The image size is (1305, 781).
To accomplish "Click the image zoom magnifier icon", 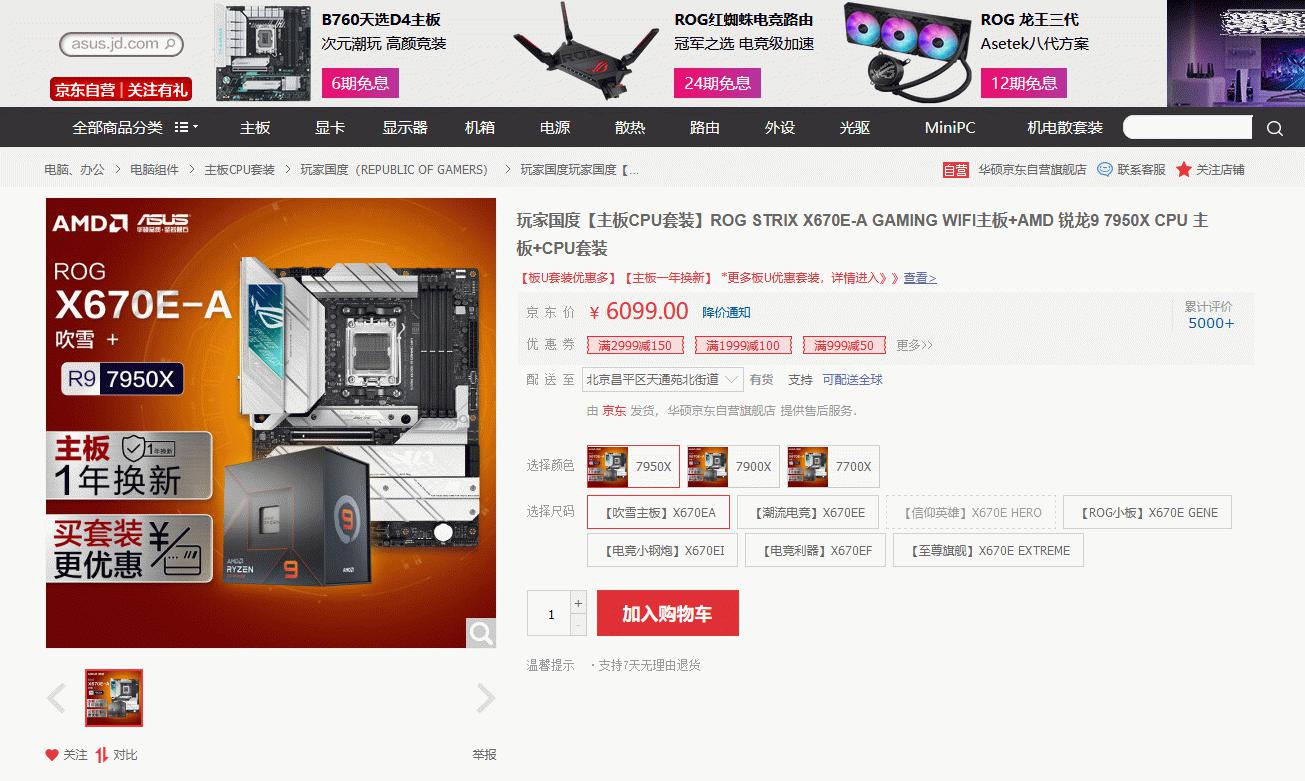I will 481,633.
